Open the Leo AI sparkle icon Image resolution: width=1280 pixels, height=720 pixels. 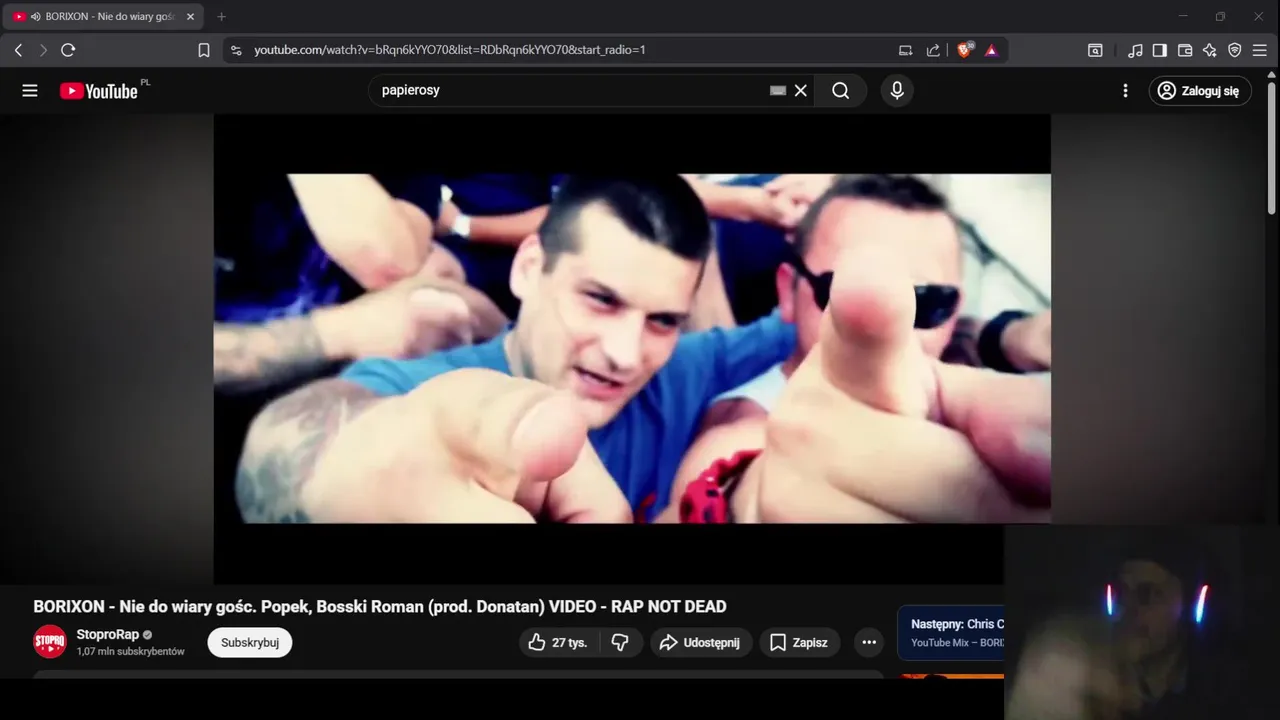coord(1210,50)
